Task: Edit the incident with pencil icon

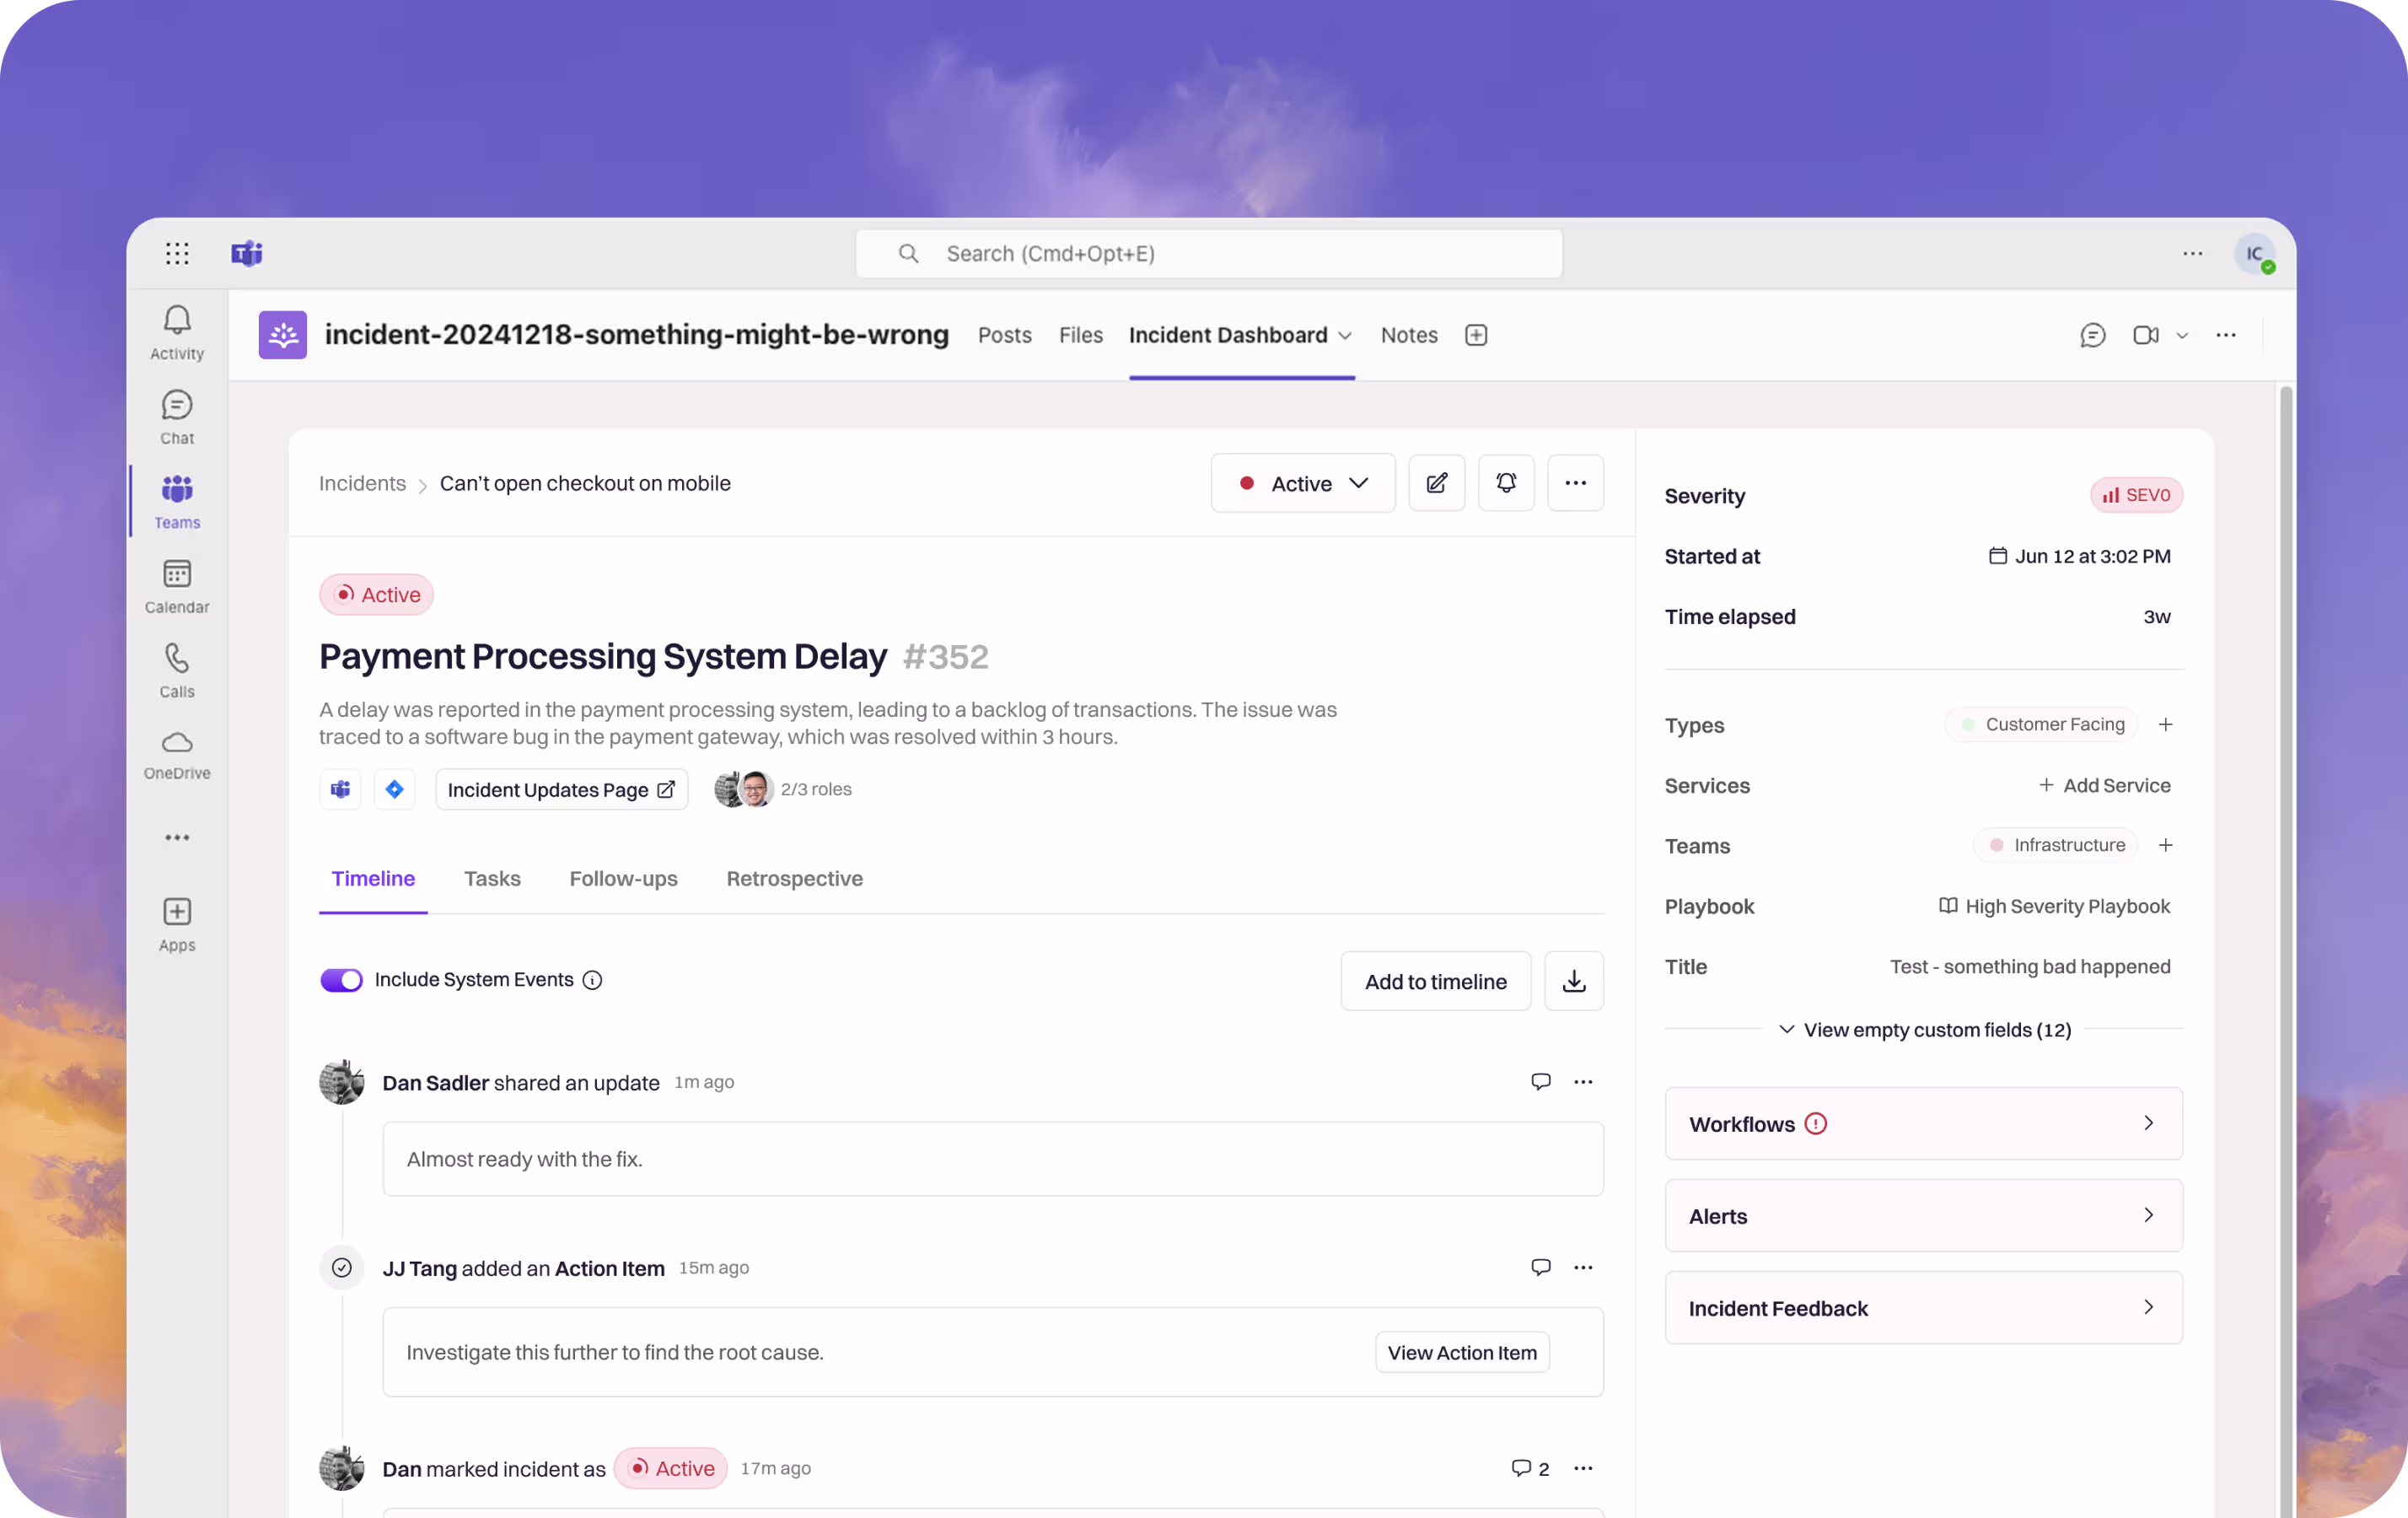Action: tap(1437, 483)
